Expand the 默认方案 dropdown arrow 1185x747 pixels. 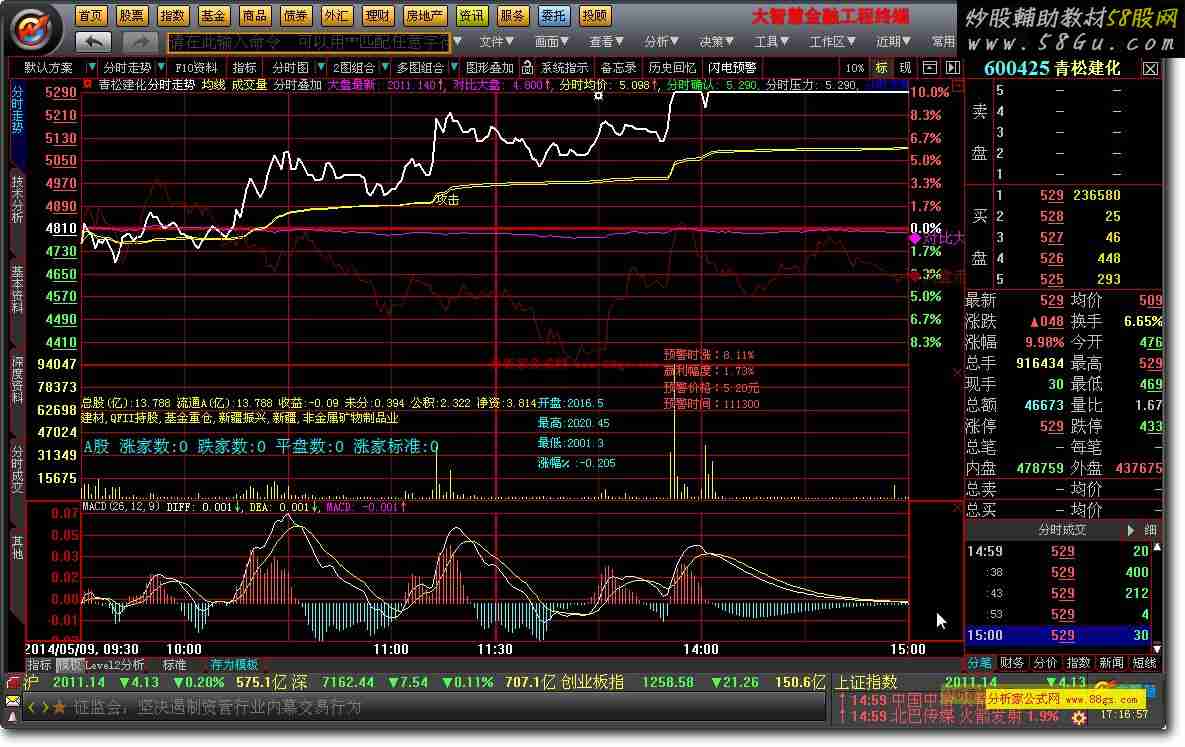[91, 67]
